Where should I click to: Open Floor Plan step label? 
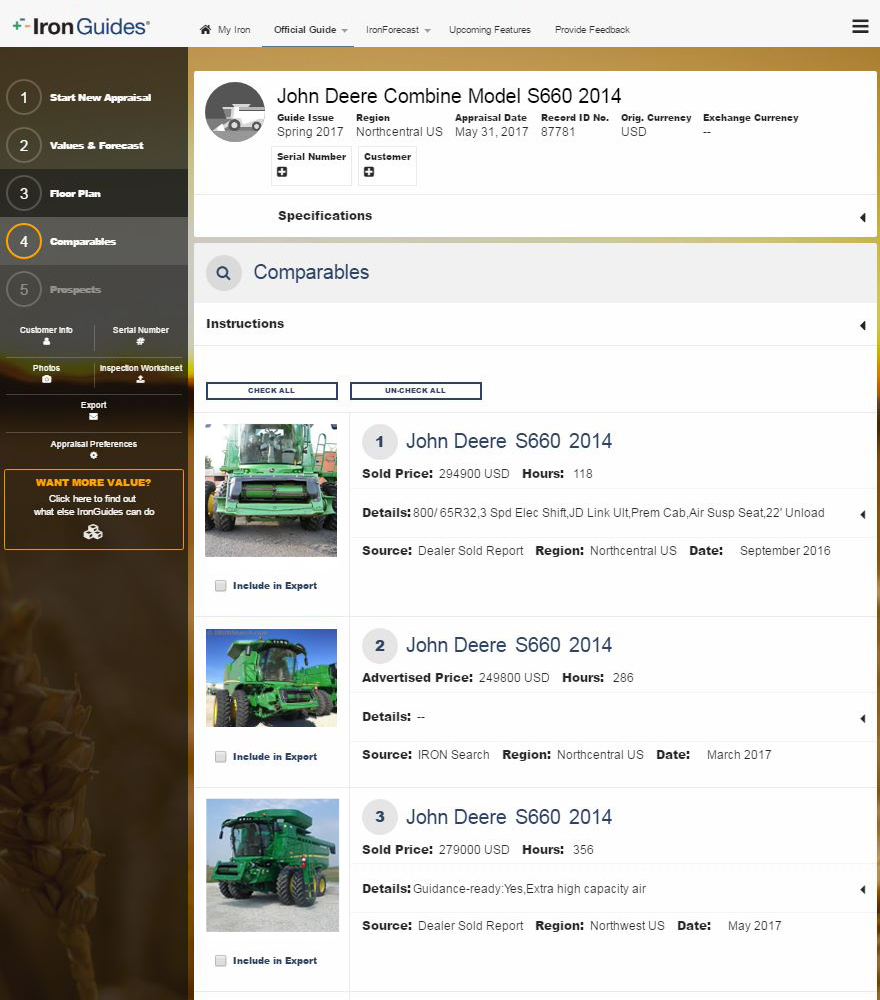click(75, 193)
